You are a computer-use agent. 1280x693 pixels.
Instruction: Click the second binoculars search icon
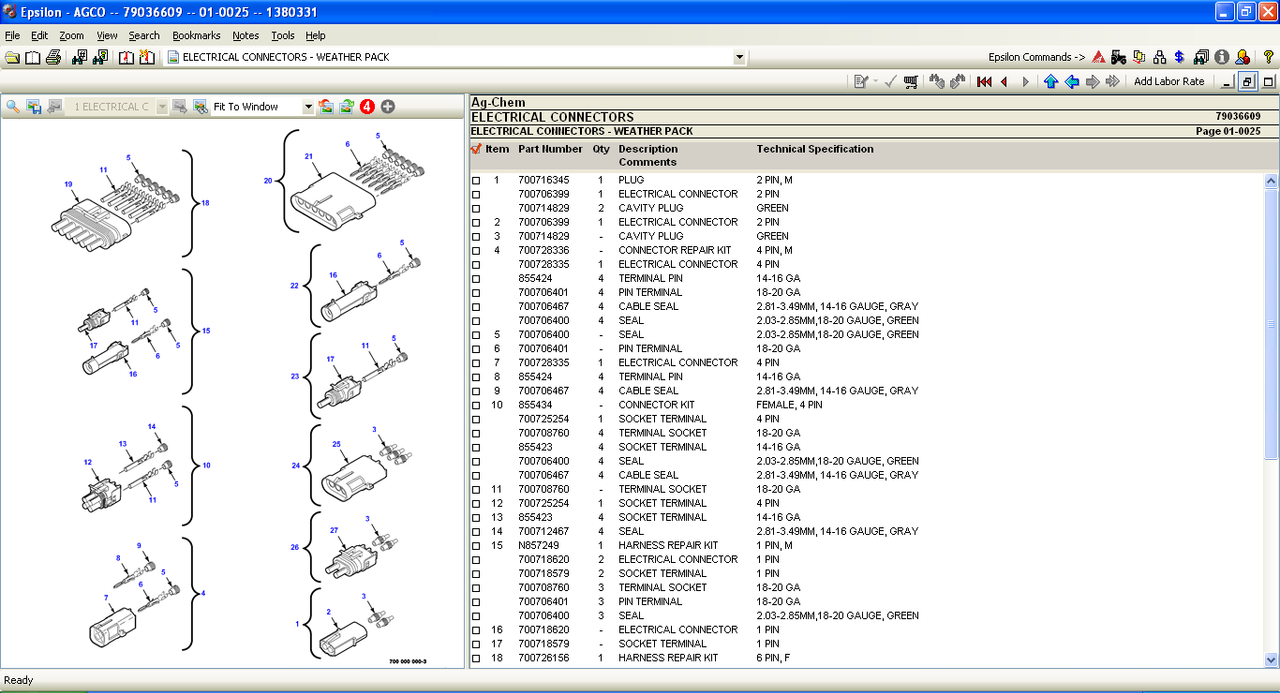click(x=100, y=57)
